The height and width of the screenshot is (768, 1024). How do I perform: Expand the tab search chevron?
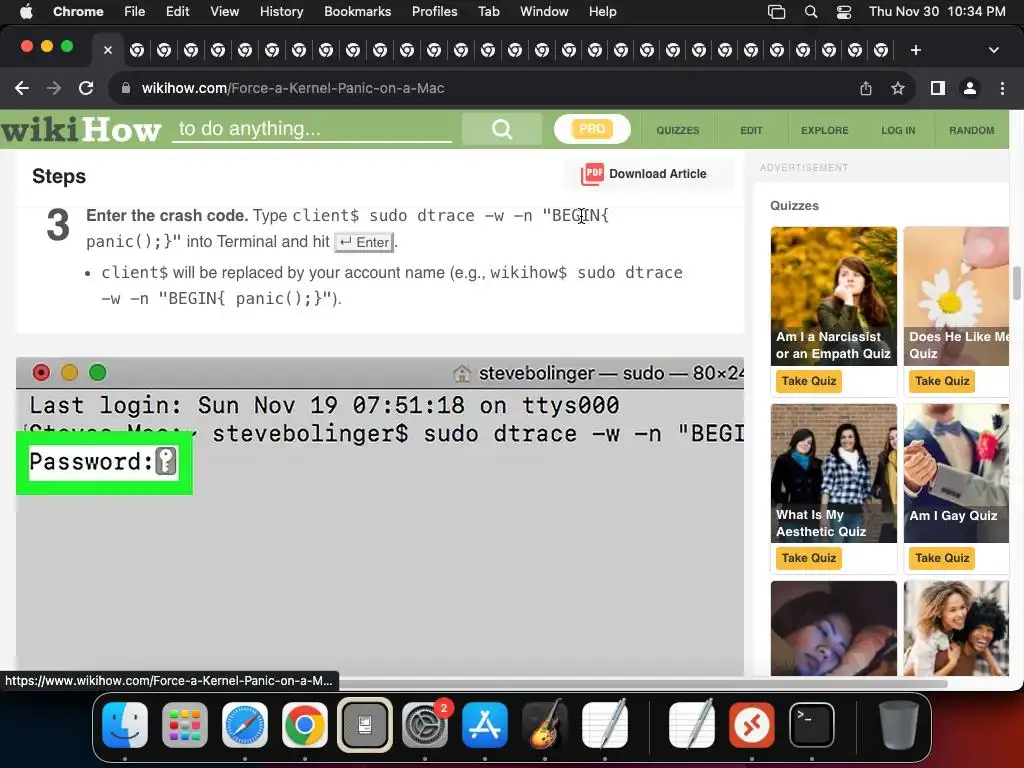click(994, 50)
